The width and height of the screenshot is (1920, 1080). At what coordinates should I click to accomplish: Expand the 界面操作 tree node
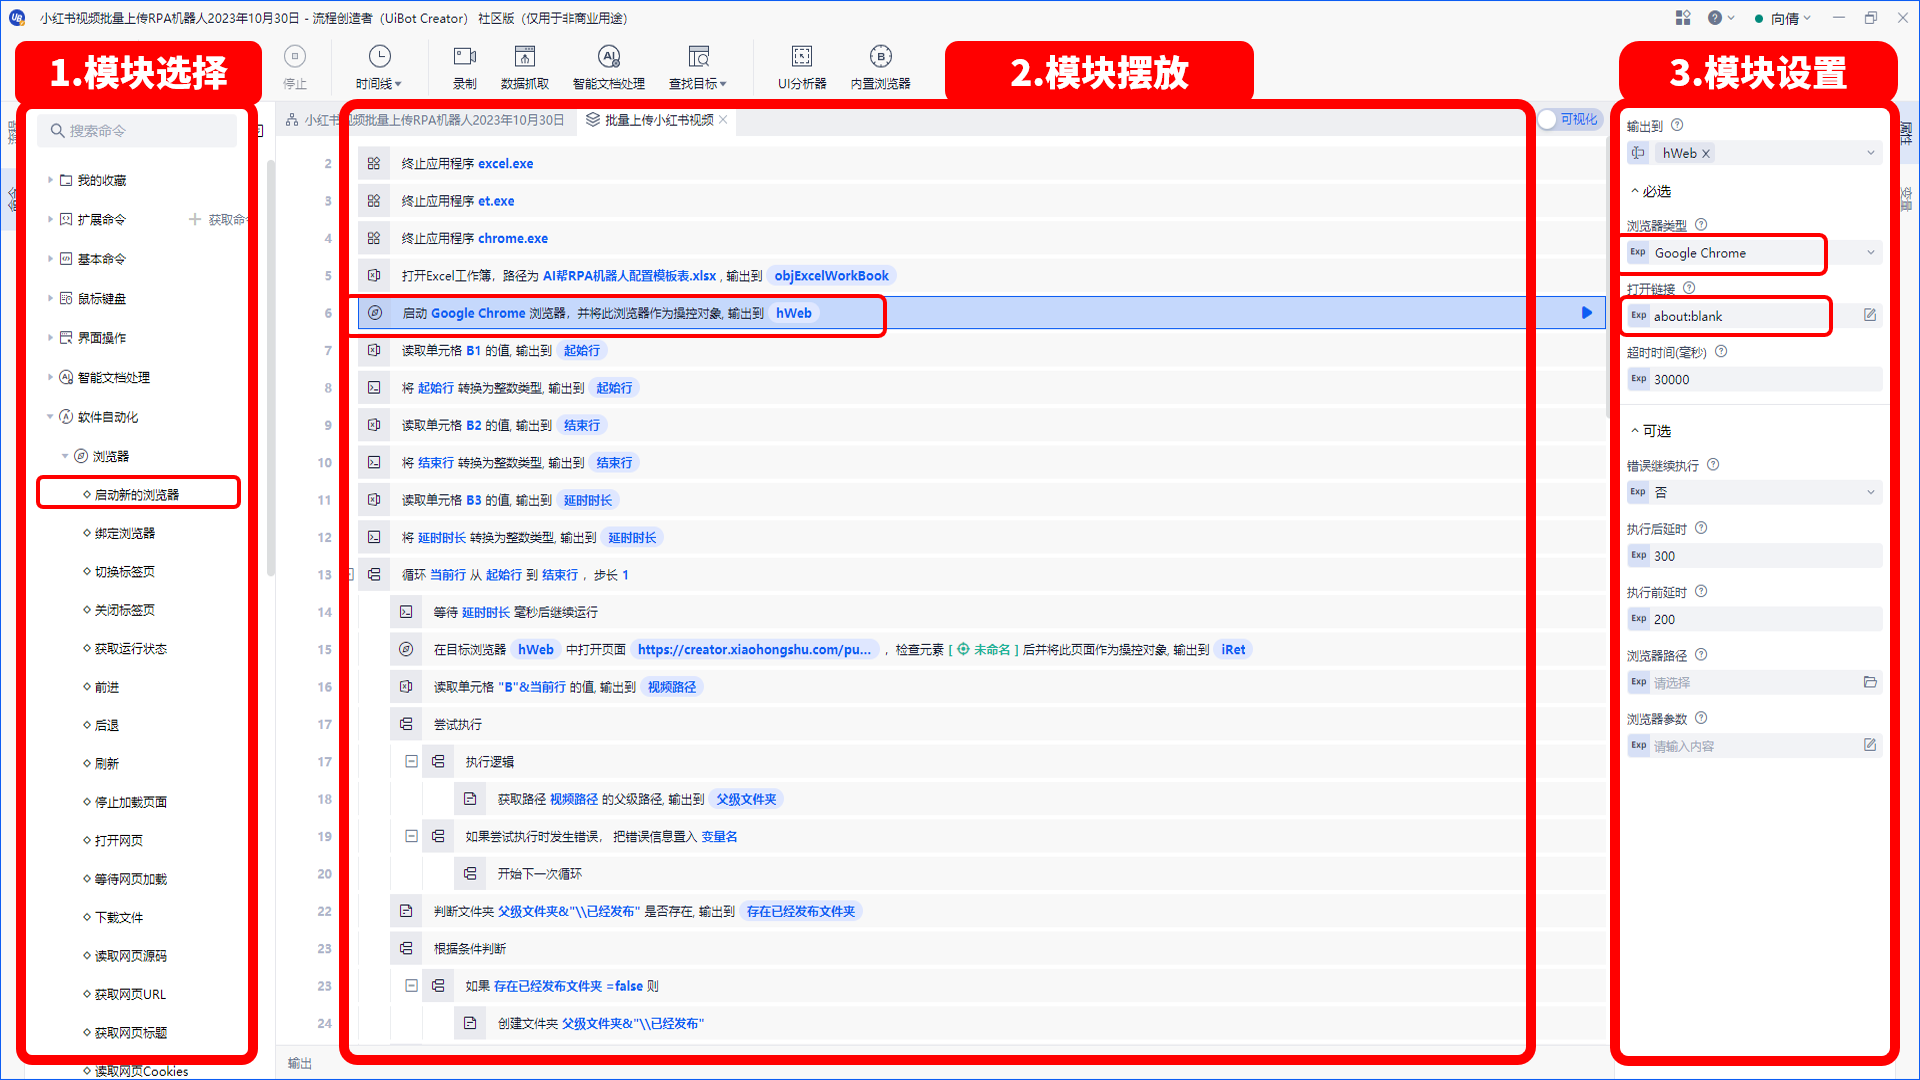(50, 338)
